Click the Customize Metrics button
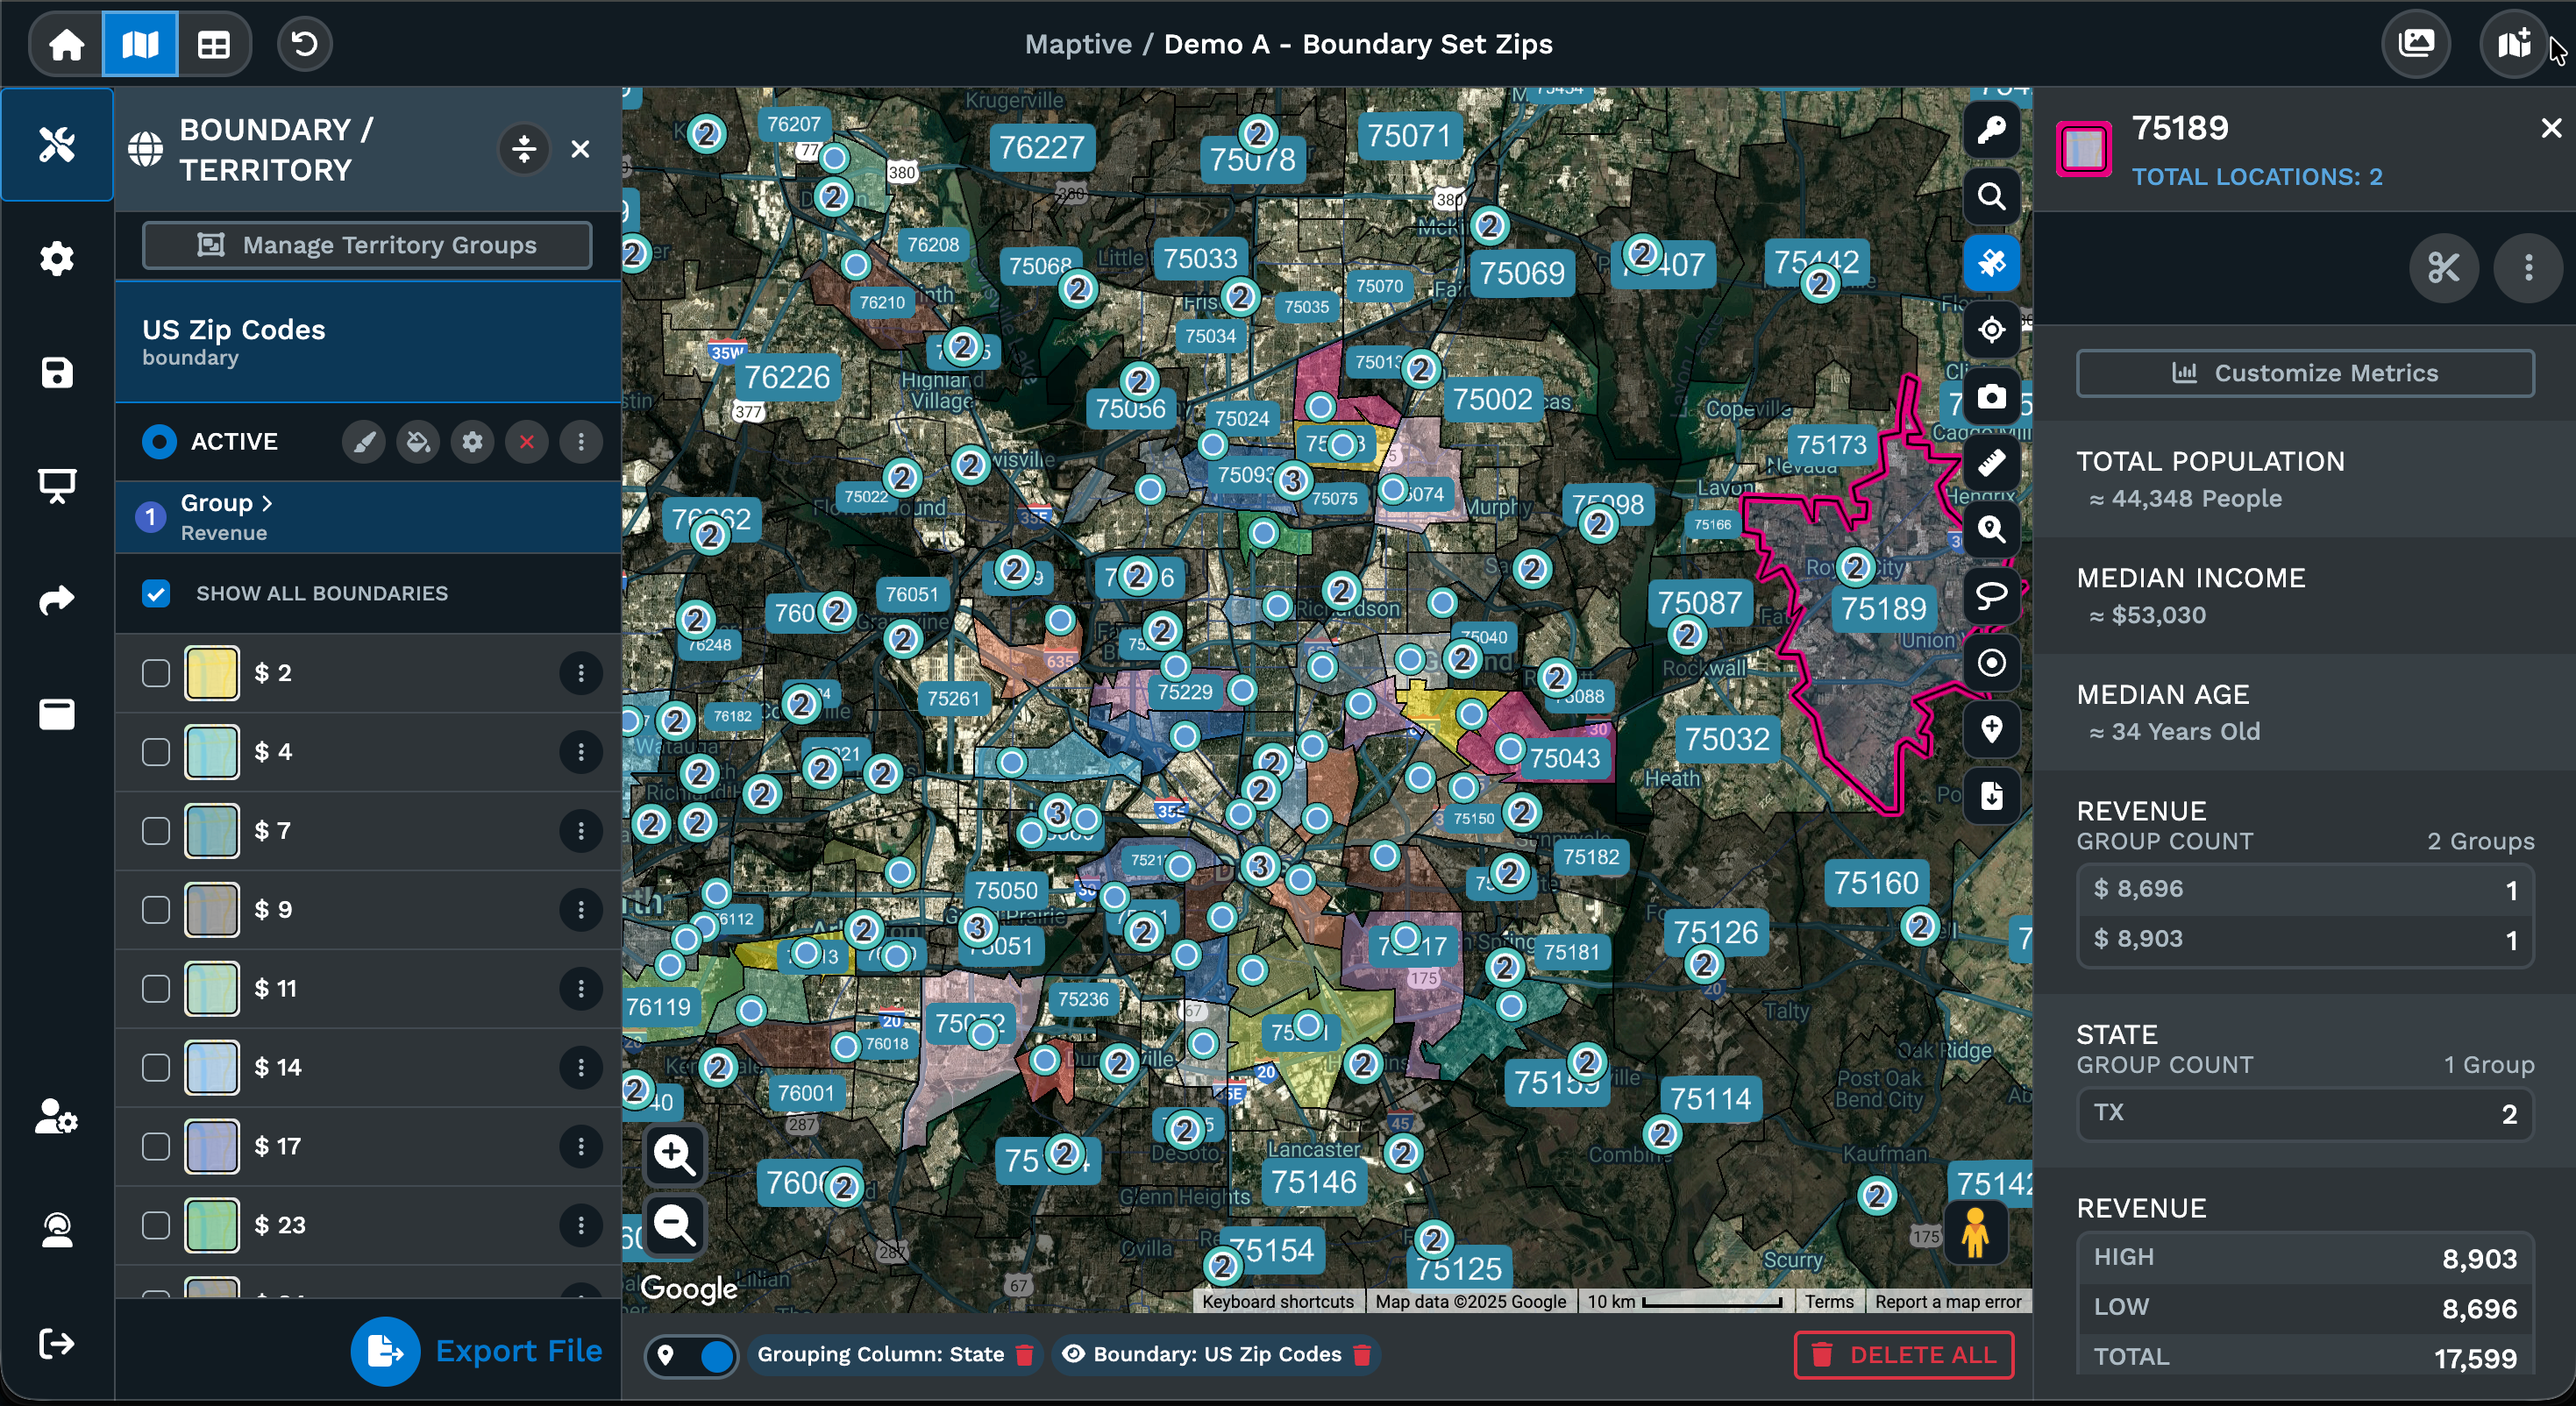The image size is (2576, 1406). pos(2304,373)
